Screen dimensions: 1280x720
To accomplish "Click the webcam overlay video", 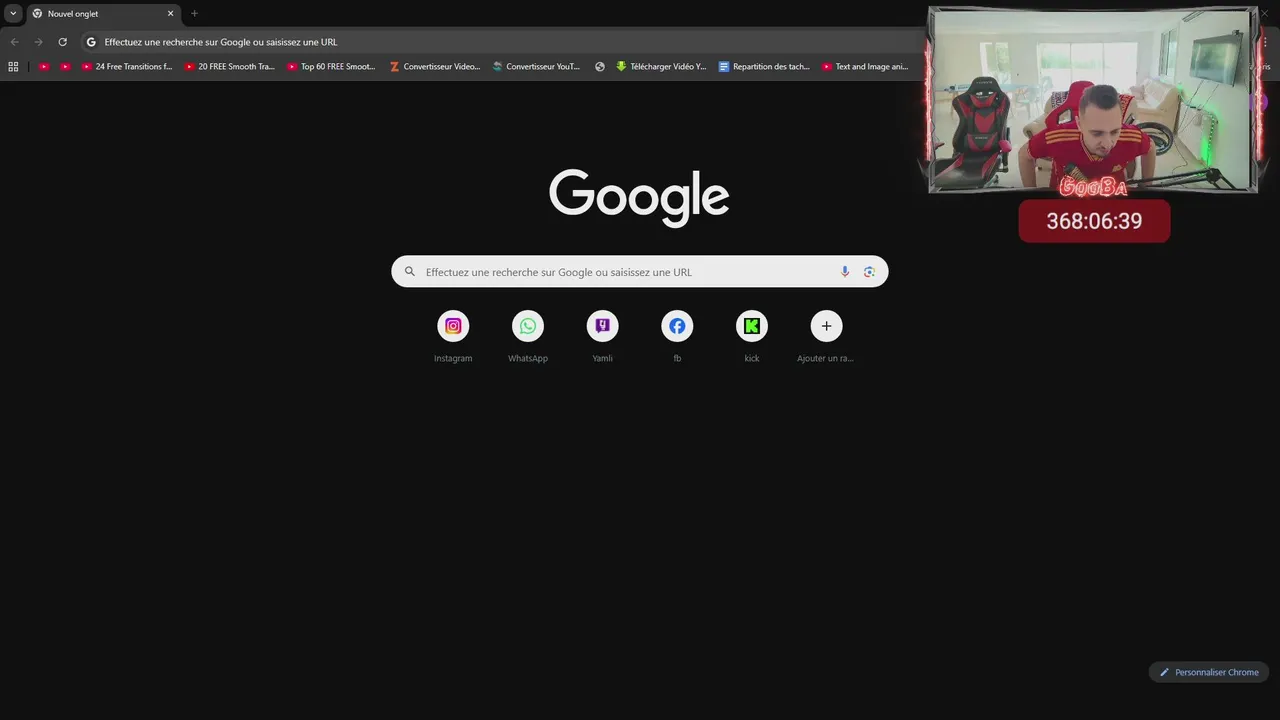I will pos(1093,100).
